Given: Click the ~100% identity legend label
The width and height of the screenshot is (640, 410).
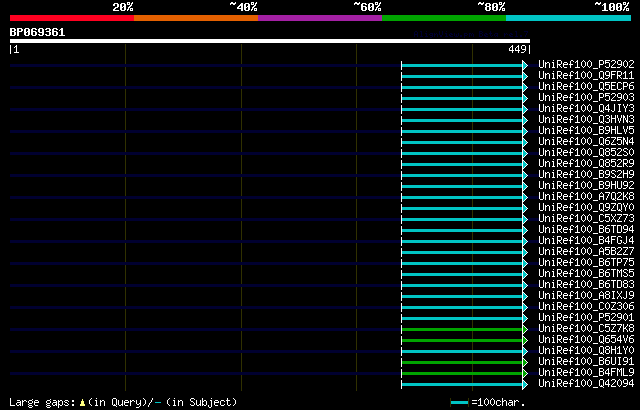Looking at the screenshot, I should coord(612,7).
